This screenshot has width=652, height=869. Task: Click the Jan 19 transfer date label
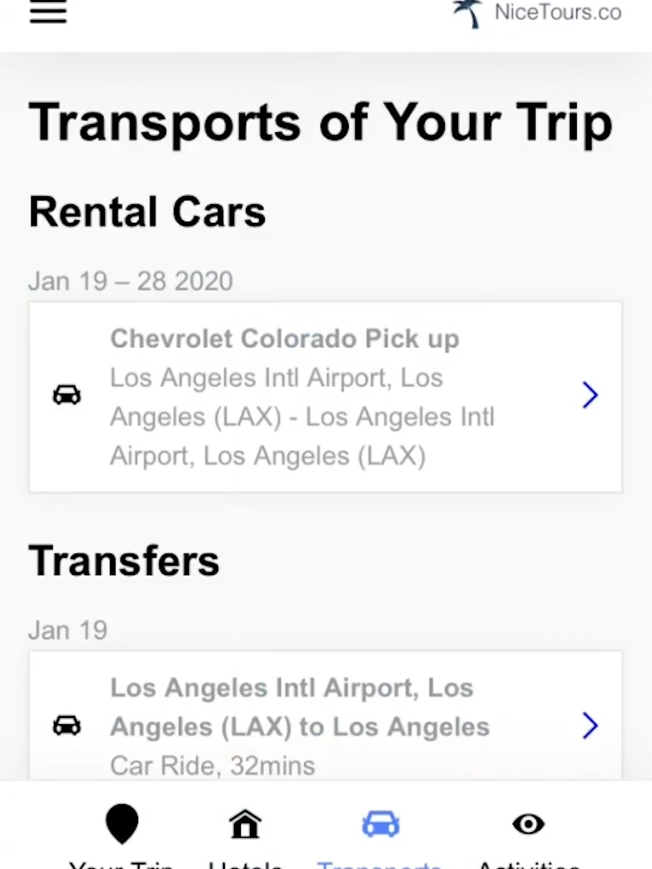point(68,630)
